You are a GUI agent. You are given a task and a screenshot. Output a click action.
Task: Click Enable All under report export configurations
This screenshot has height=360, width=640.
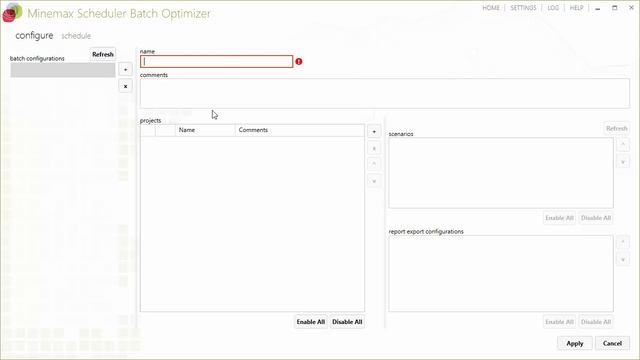559,322
